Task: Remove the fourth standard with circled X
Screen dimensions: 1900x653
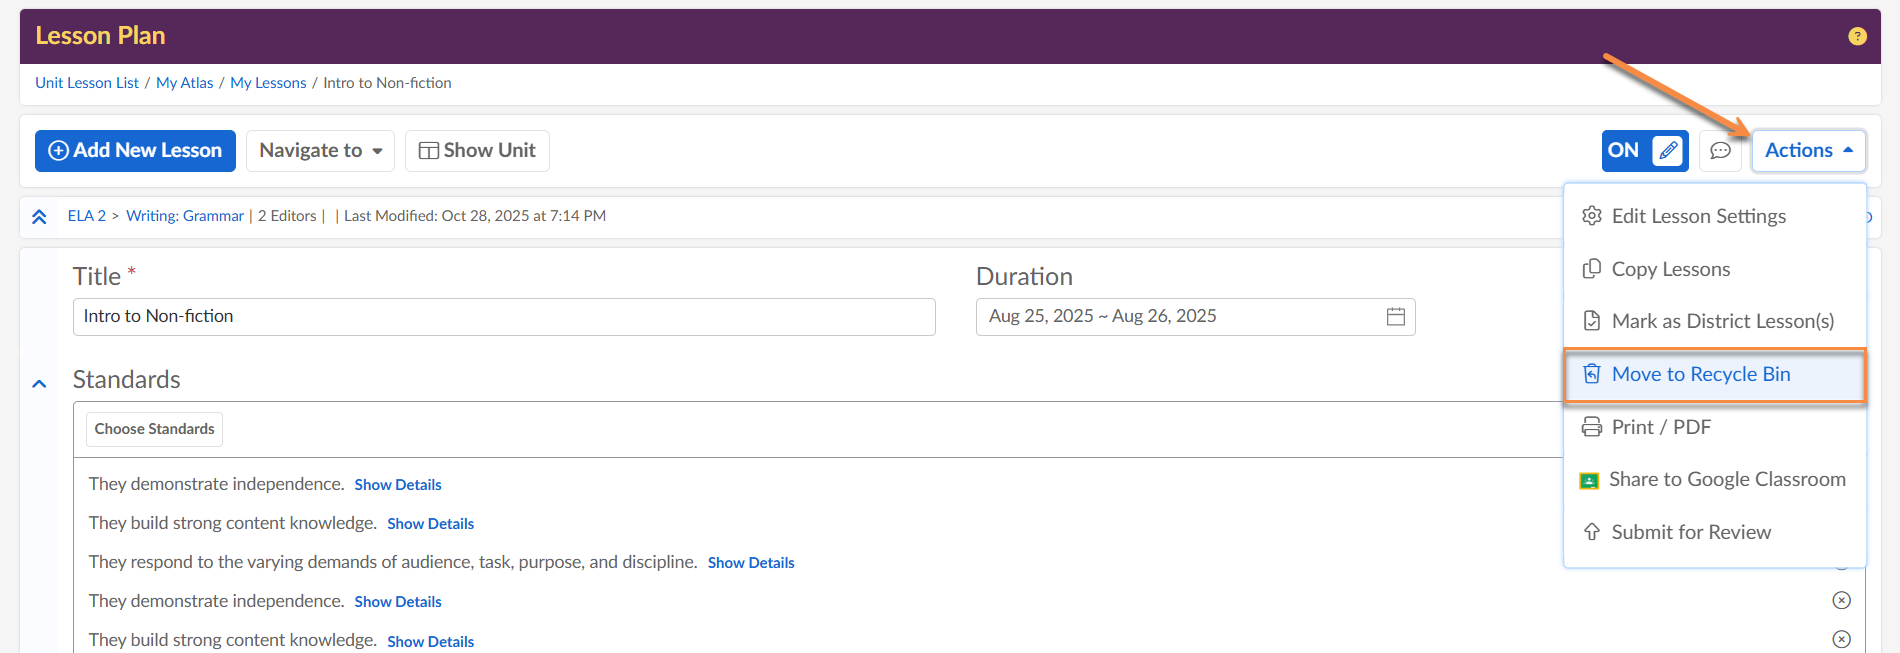Action: (1841, 600)
